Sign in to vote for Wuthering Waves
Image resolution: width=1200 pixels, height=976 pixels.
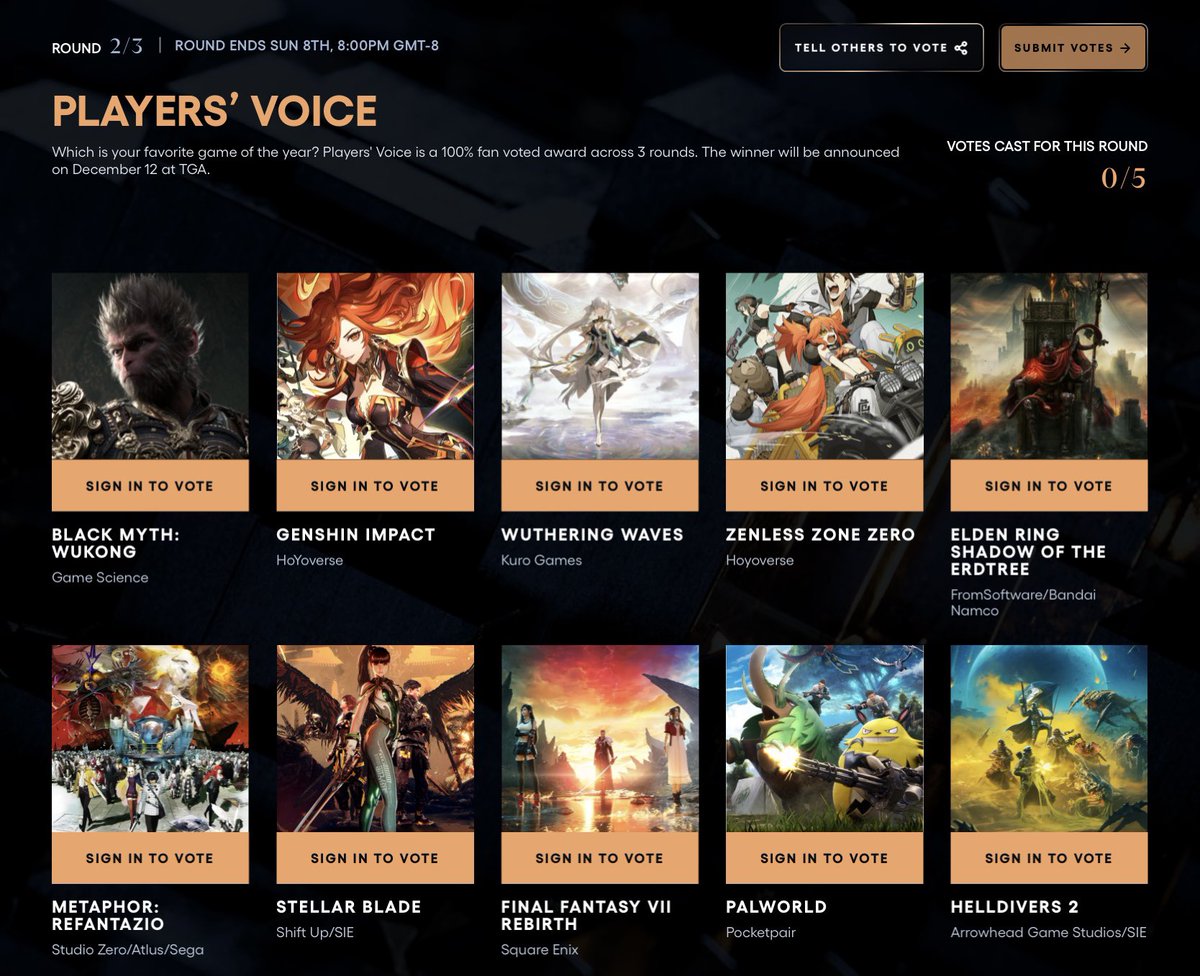600,486
